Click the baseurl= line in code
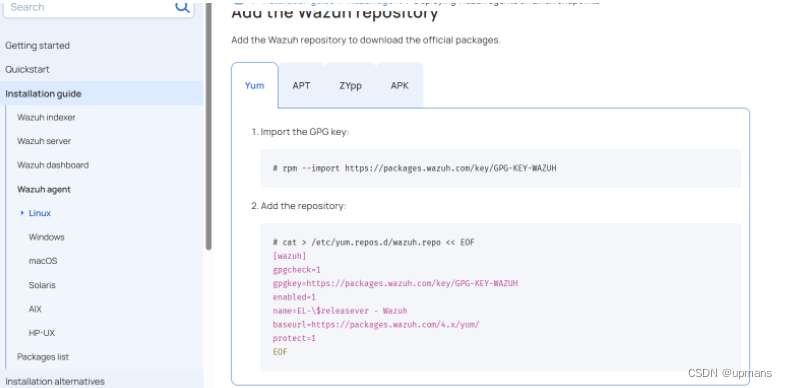The image size is (787, 388). [x=376, y=325]
